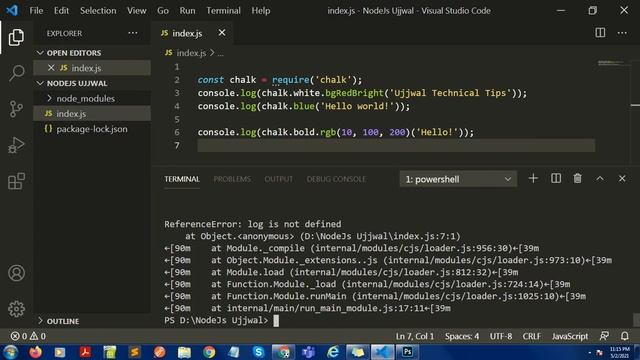
Task: Select index.js file in explorer tree
Action: tap(92, 113)
